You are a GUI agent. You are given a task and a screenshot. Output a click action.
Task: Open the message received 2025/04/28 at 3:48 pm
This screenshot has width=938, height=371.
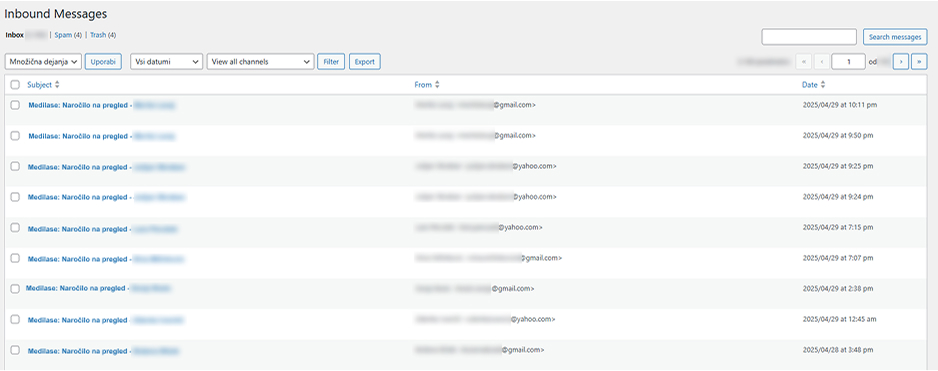click(x=104, y=351)
